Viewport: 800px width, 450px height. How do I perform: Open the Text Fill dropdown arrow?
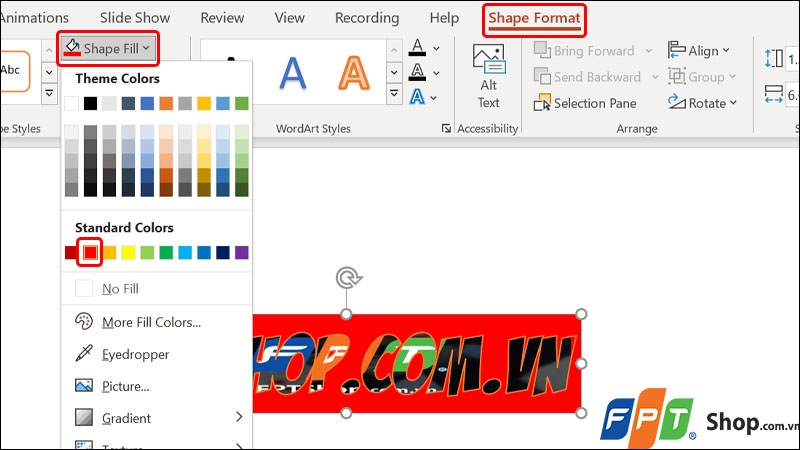pyautogui.click(x=436, y=48)
